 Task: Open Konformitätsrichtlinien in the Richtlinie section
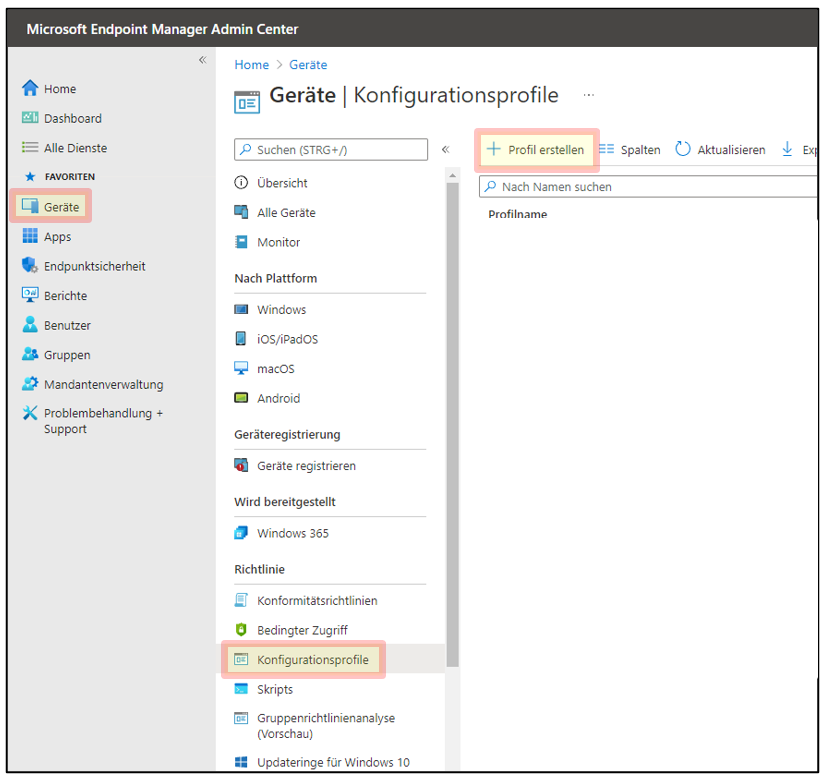[316, 601]
